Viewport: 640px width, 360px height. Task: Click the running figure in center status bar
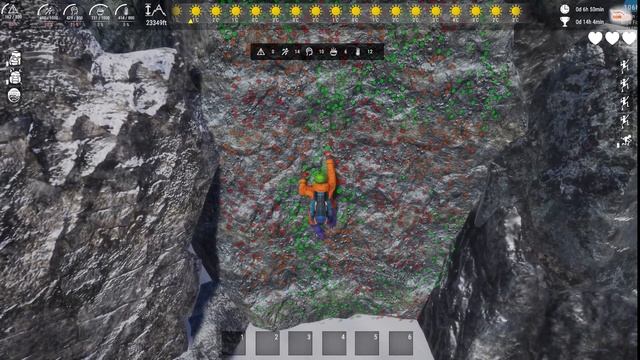[285, 51]
